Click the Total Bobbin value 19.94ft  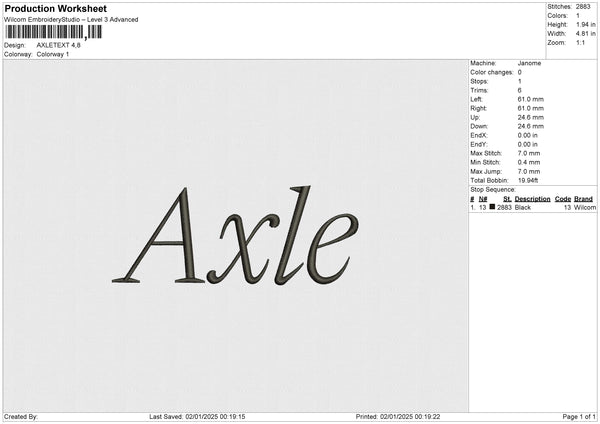click(x=528, y=180)
